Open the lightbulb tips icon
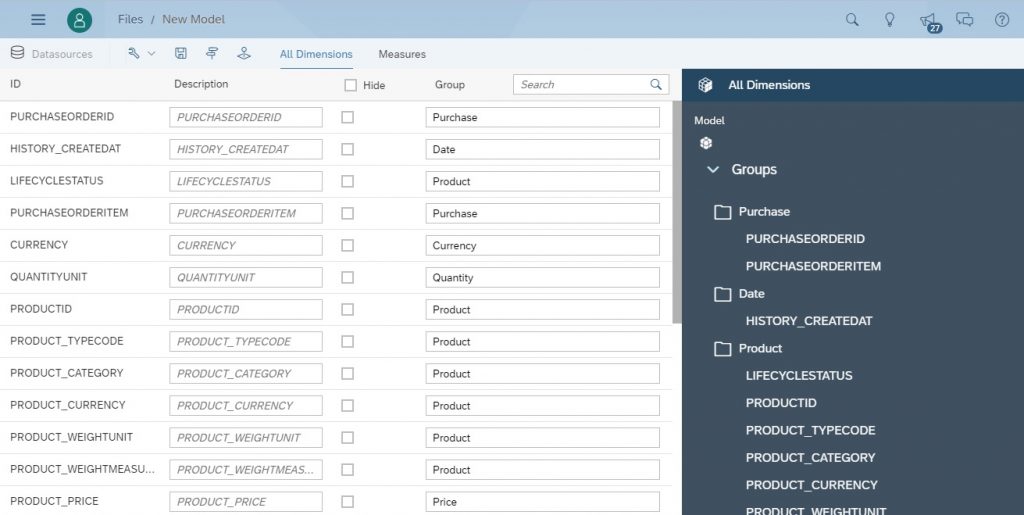Viewport: 1024px width, 515px height. [x=889, y=20]
